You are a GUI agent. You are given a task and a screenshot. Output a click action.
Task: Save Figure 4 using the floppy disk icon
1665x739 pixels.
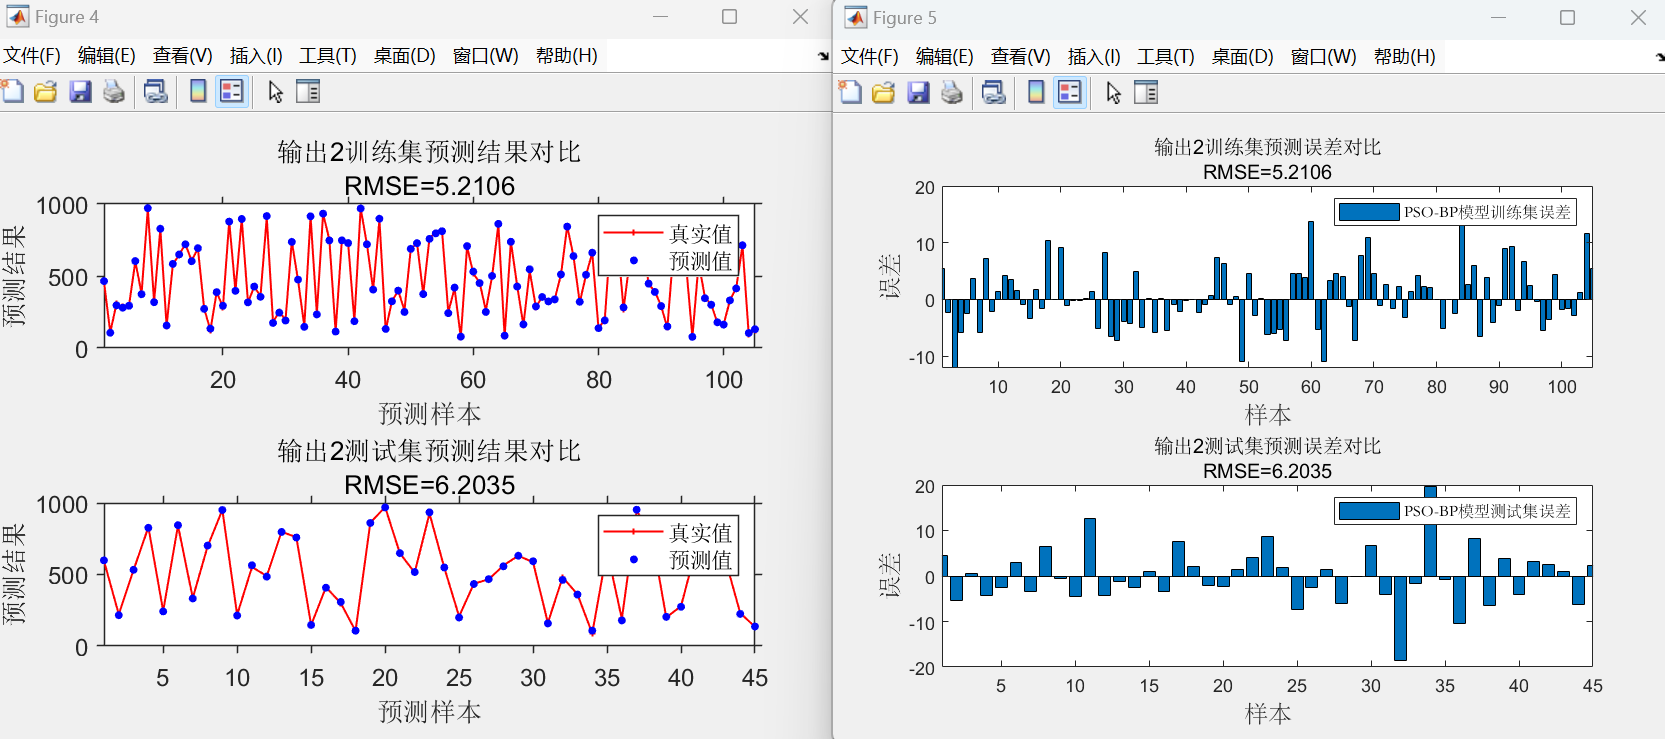[x=80, y=92]
